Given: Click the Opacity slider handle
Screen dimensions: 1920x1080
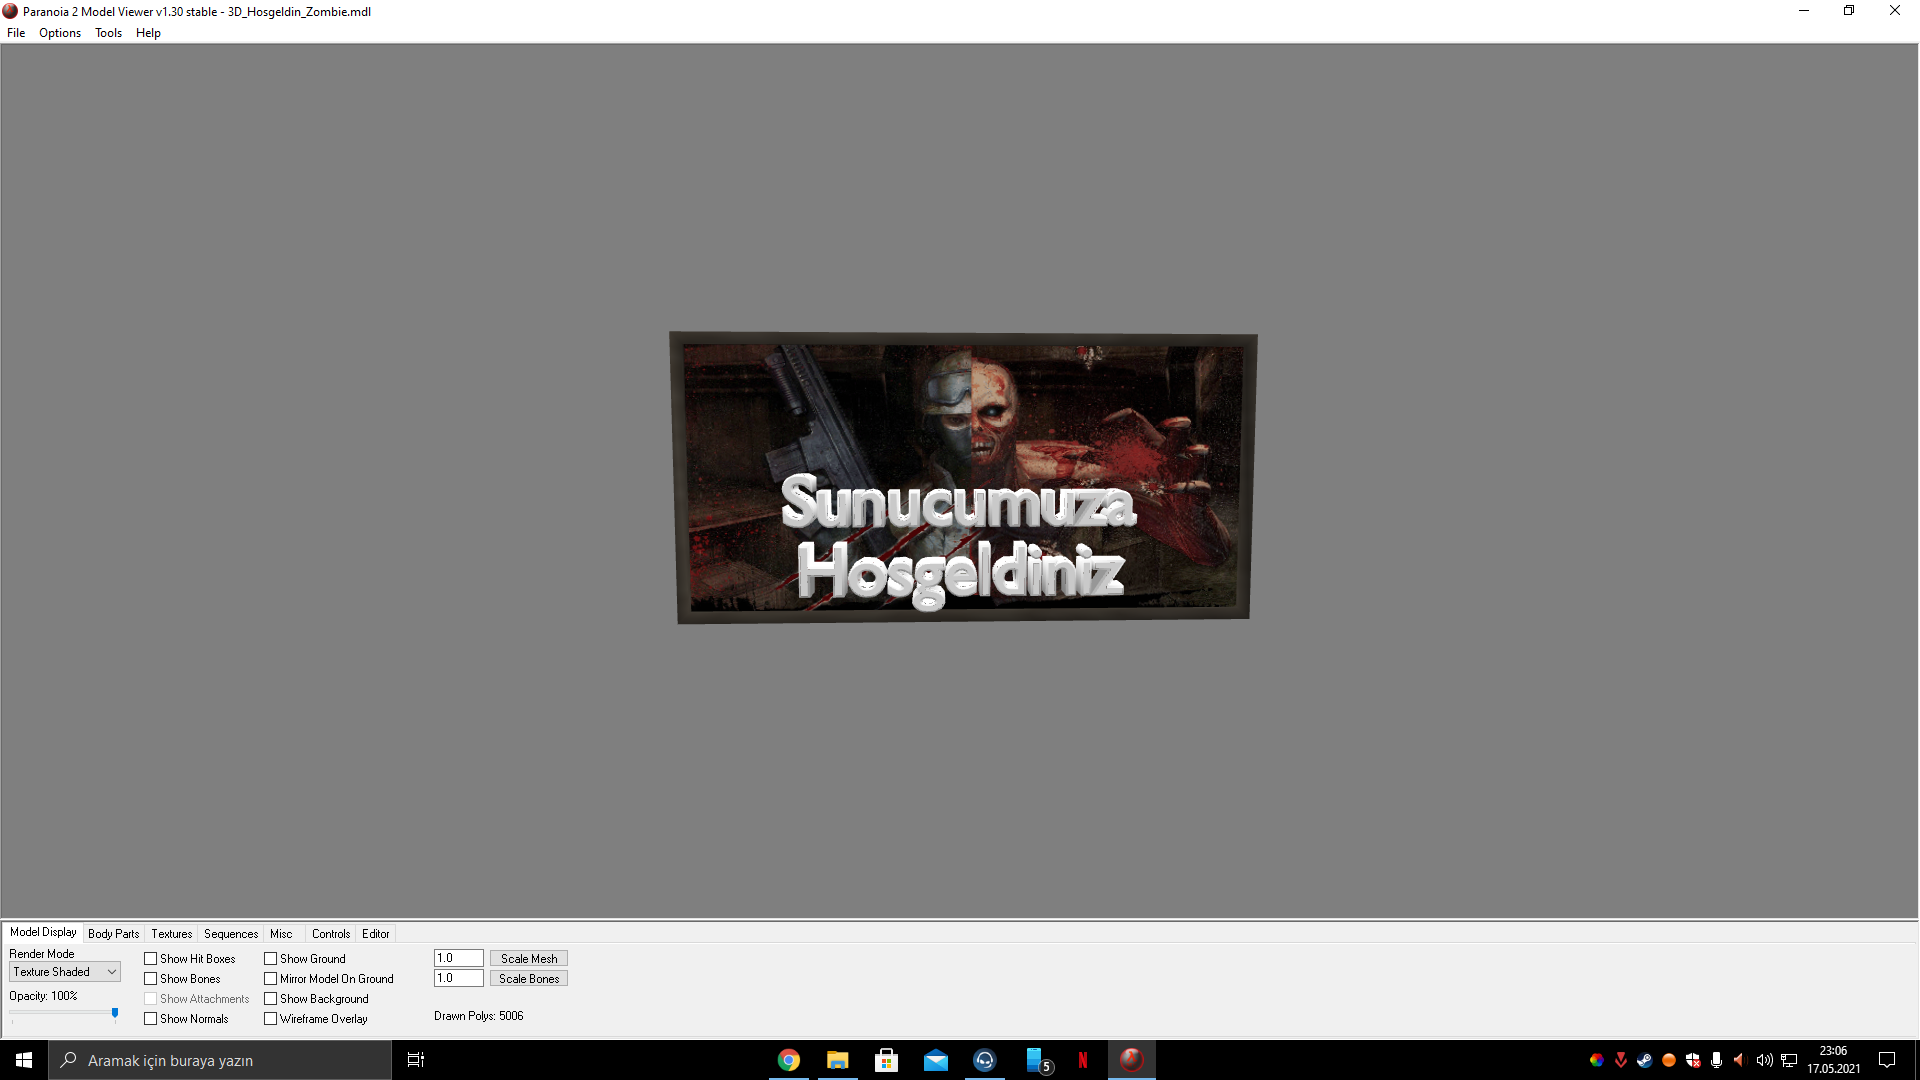Looking at the screenshot, I should [115, 1014].
